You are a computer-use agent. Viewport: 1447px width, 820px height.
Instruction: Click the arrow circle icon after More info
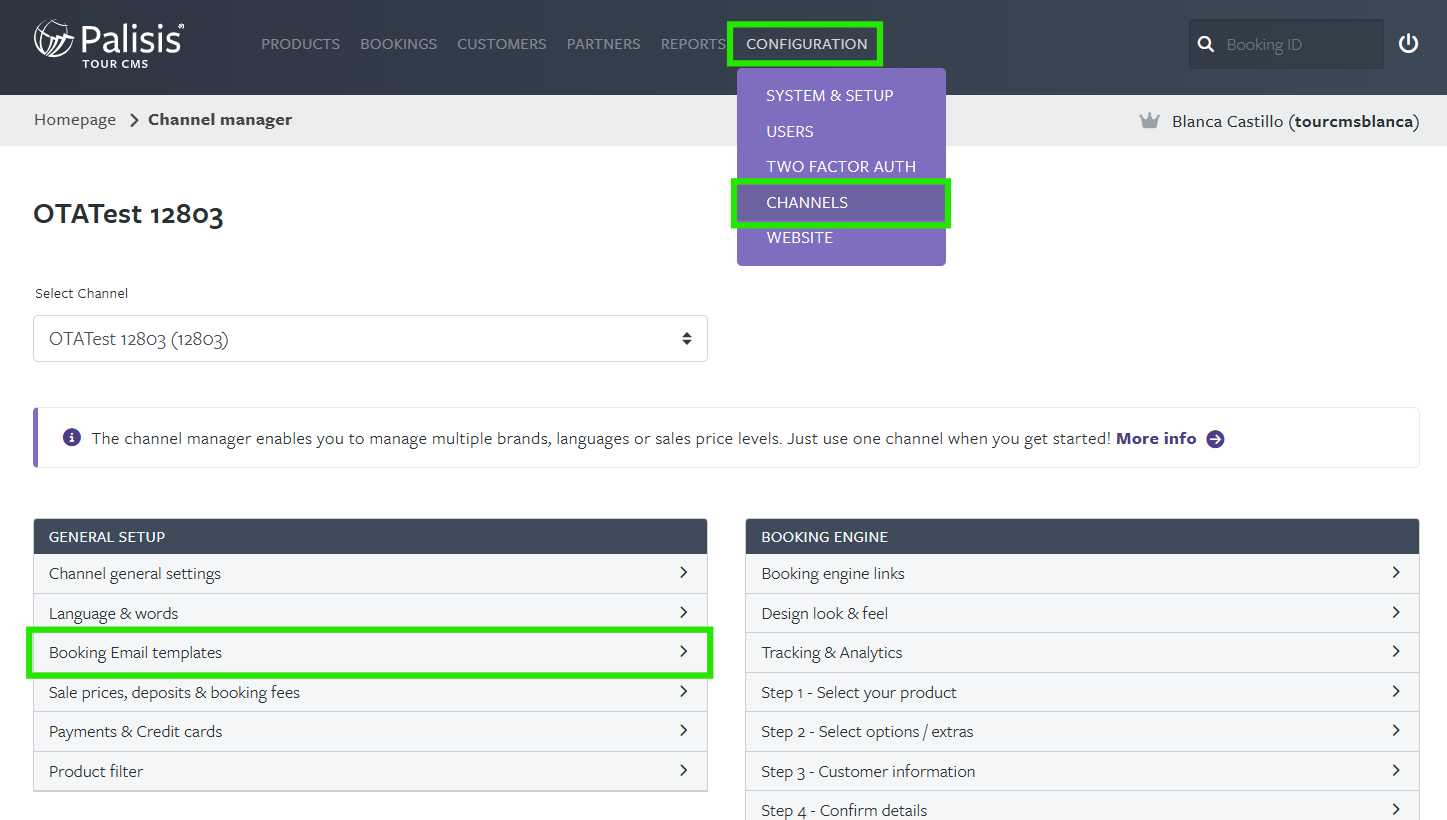pos(1215,439)
